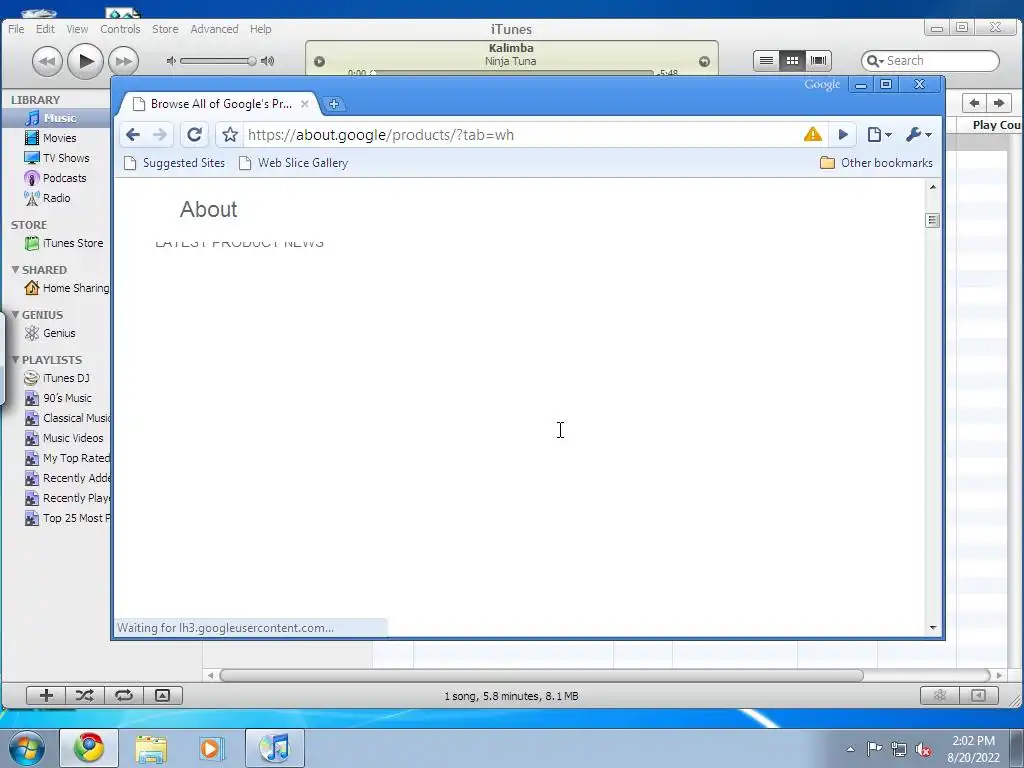Open the Suggested Sites bookmark
This screenshot has height=768, width=1024.
coord(174,163)
